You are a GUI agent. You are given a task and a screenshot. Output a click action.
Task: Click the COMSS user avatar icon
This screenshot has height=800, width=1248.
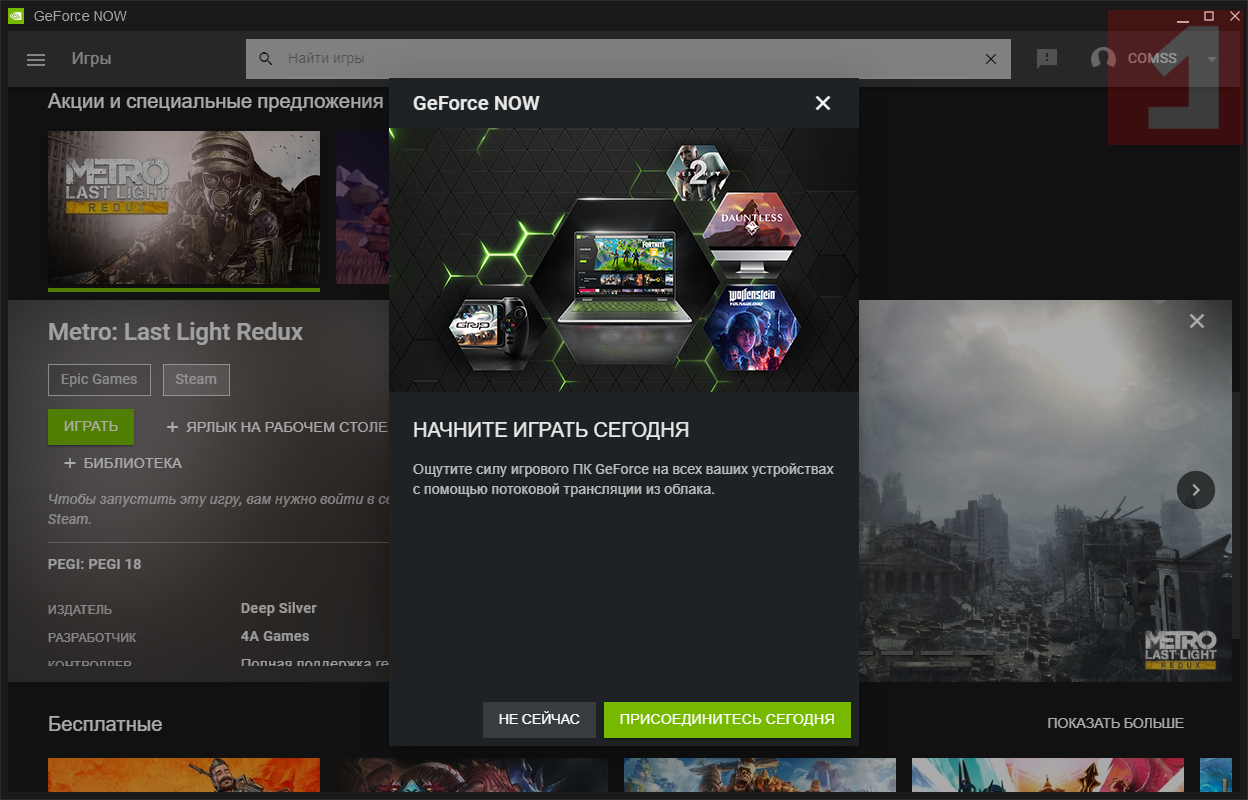click(x=1103, y=59)
